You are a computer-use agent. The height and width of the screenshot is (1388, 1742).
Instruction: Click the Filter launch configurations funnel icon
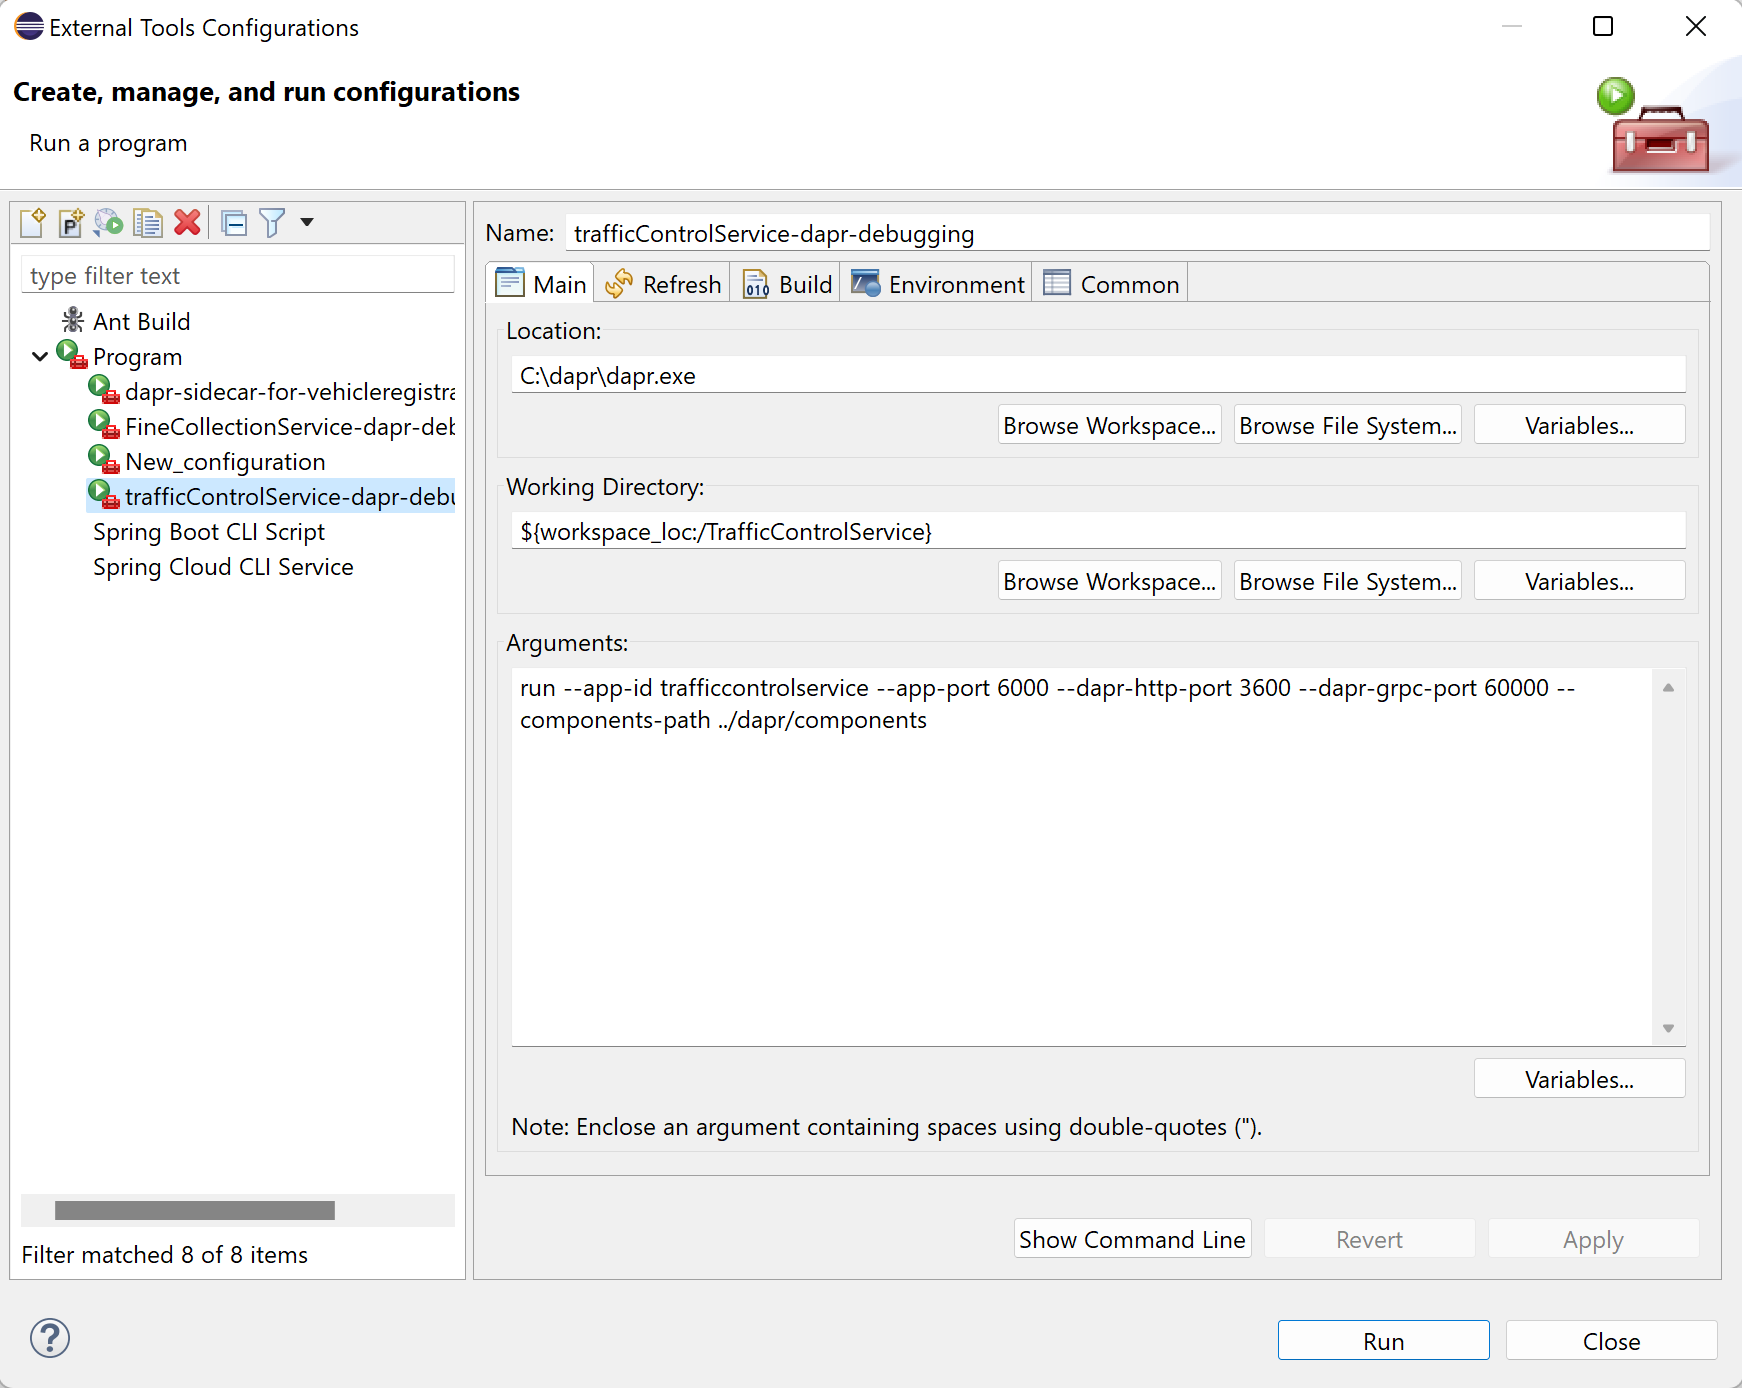click(272, 222)
